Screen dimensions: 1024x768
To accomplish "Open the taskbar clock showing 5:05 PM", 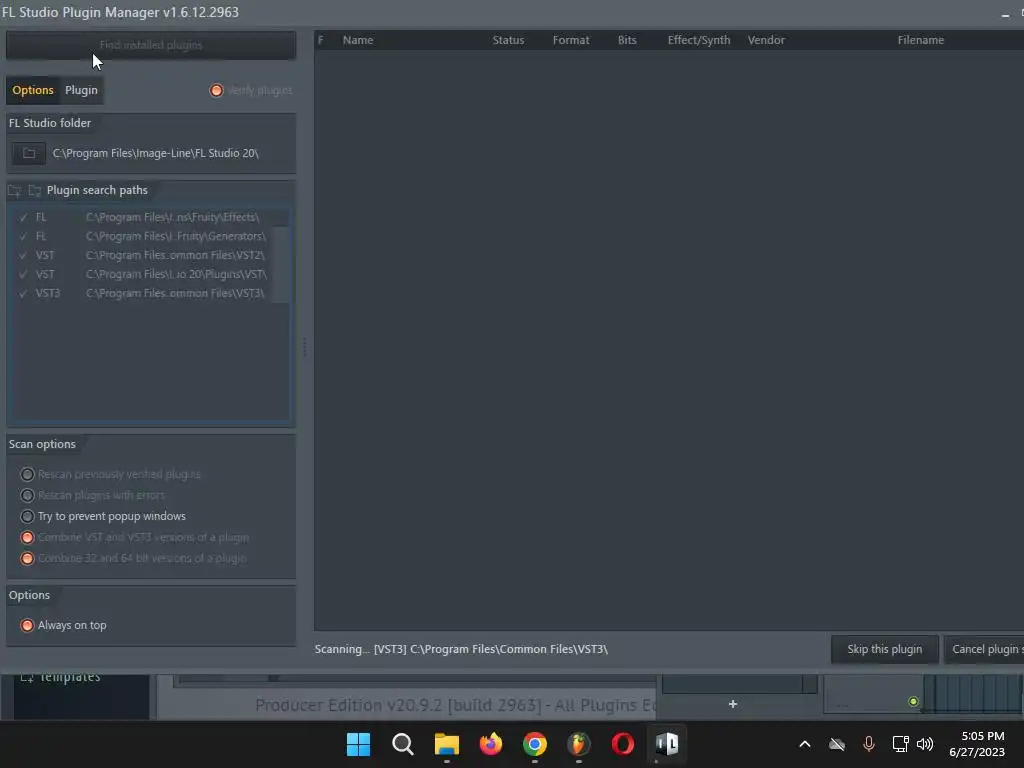I will point(977,744).
